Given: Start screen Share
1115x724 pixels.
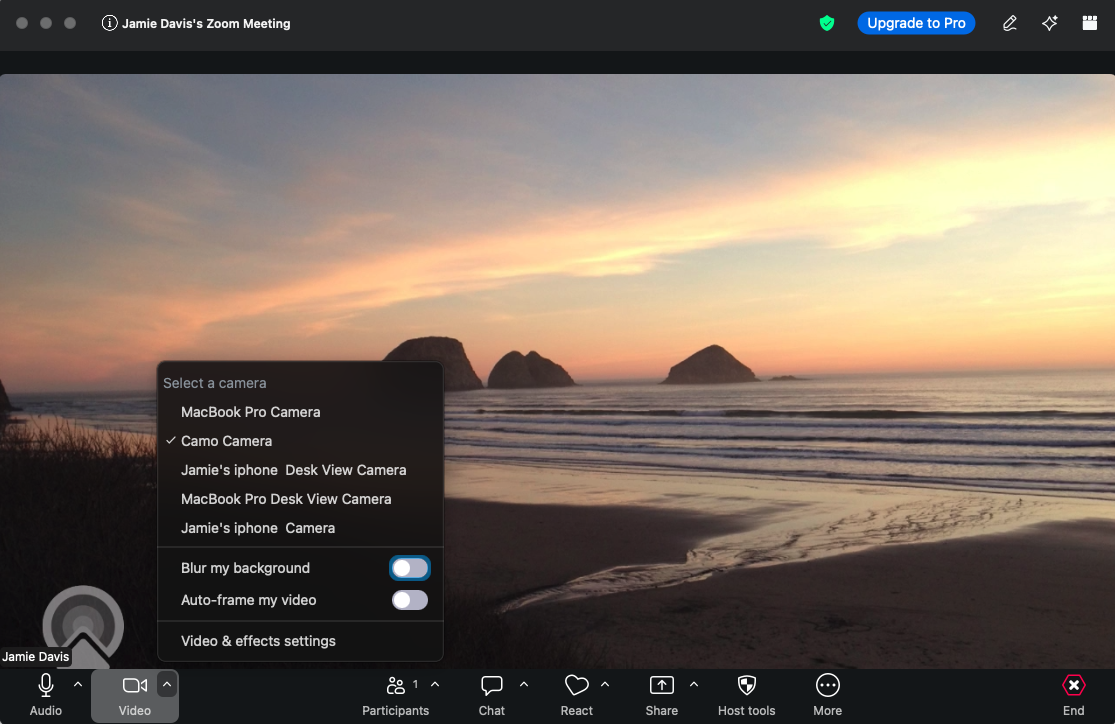Looking at the screenshot, I should point(661,696).
